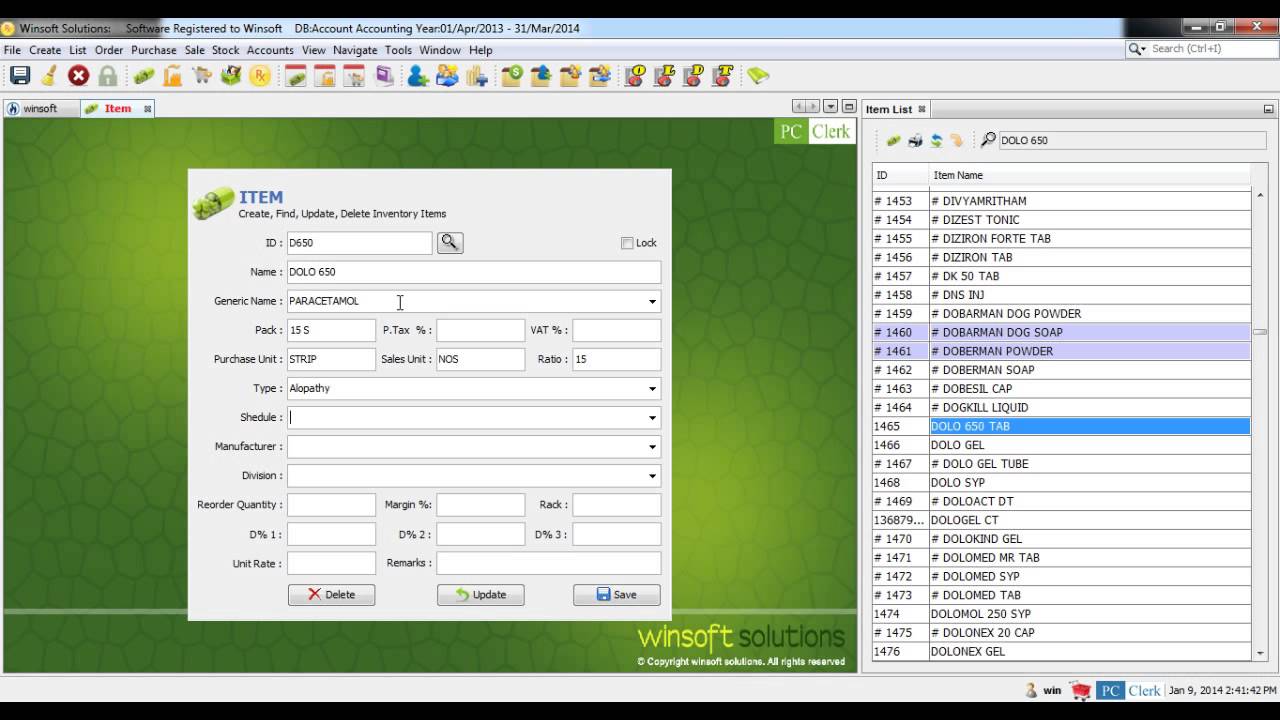This screenshot has width=1280, height=720.
Task: Expand the Generic Name dropdown
Action: (x=652, y=301)
